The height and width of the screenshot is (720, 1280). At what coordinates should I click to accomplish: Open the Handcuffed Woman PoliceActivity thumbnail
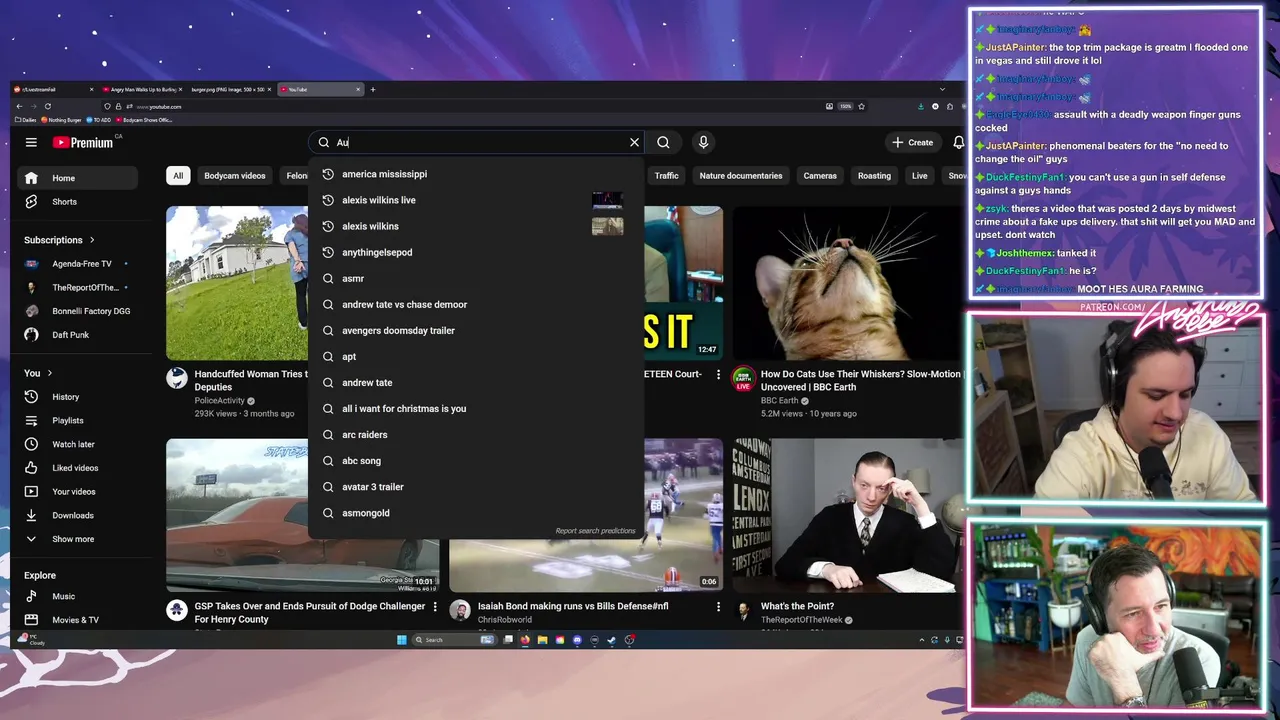[237, 283]
